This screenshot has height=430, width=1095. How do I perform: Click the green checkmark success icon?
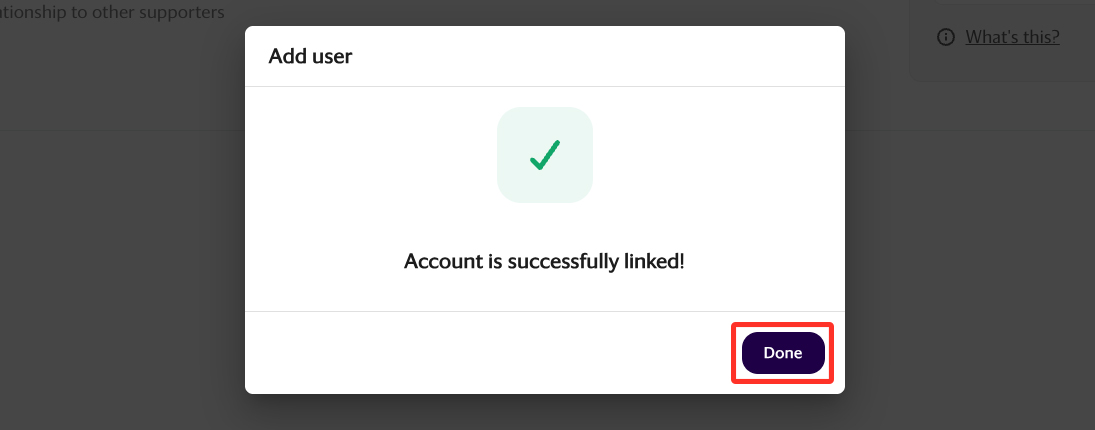[x=545, y=155]
